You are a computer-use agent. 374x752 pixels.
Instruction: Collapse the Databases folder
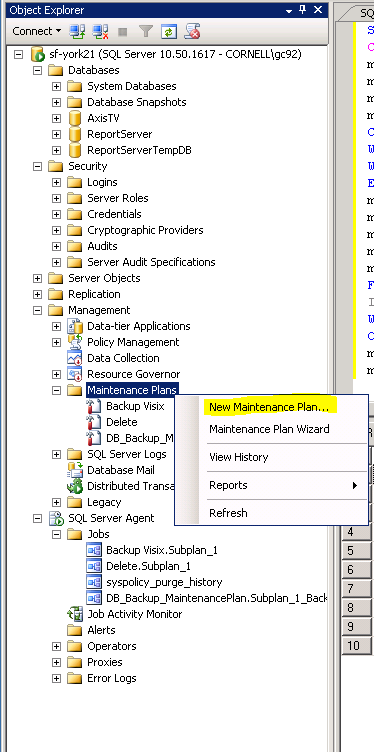[37, 70]
